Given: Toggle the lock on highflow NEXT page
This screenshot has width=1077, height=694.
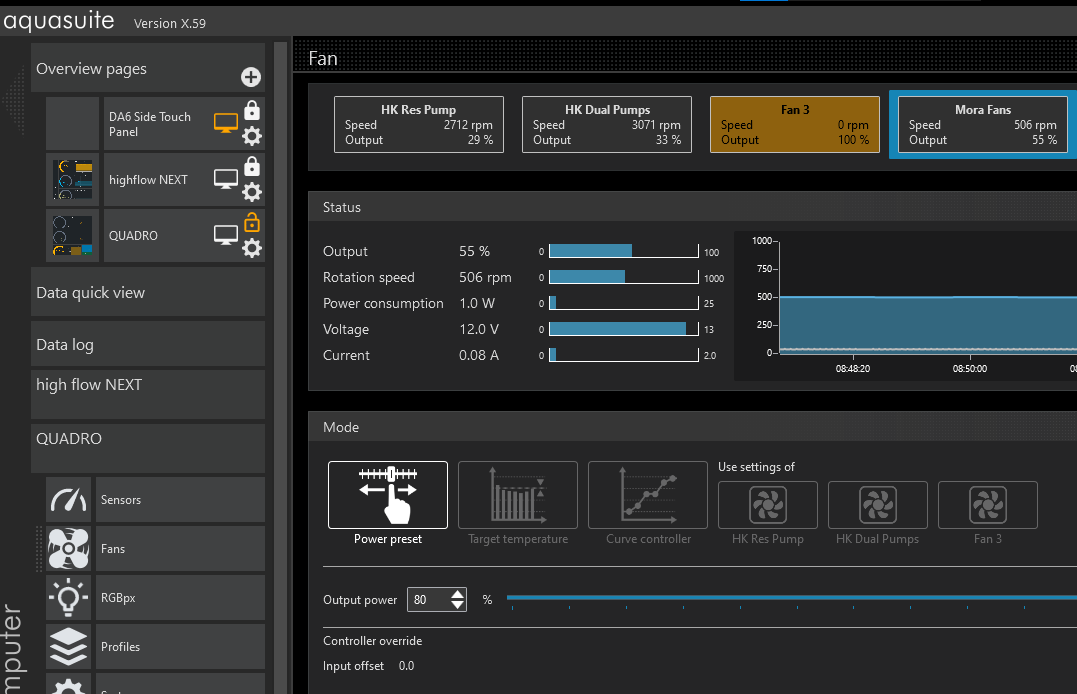Looking at the screenshot, I should pyautogui.click(x=252, y=166).
